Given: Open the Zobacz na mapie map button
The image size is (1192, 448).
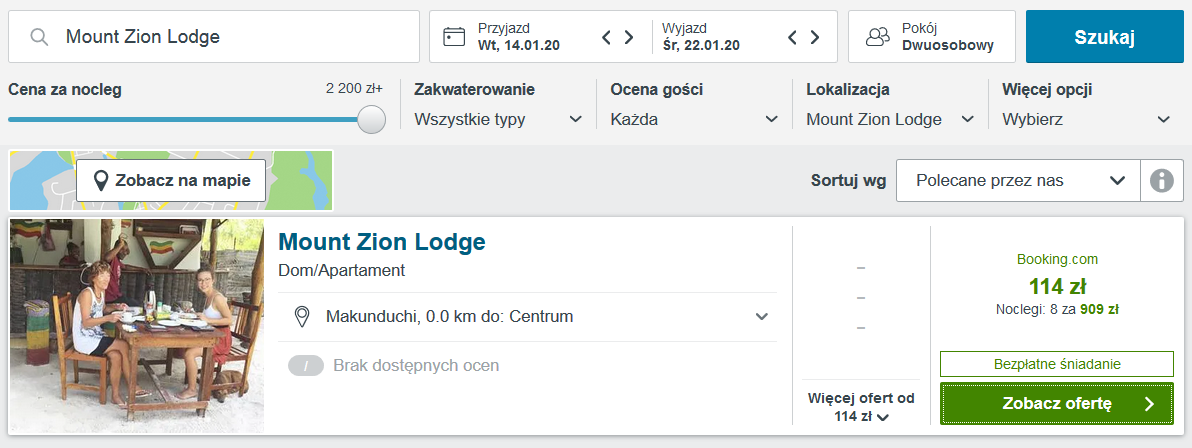Looking at the screenshot, I should (x=171, y=180).
